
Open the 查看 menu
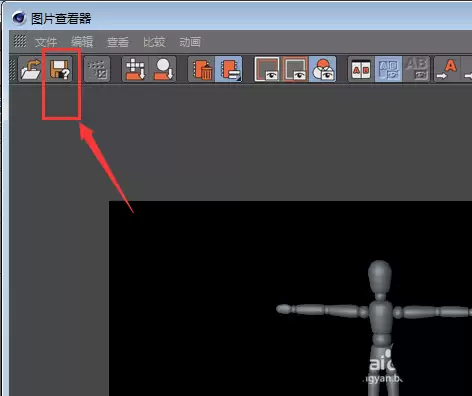tap(118, 42)
